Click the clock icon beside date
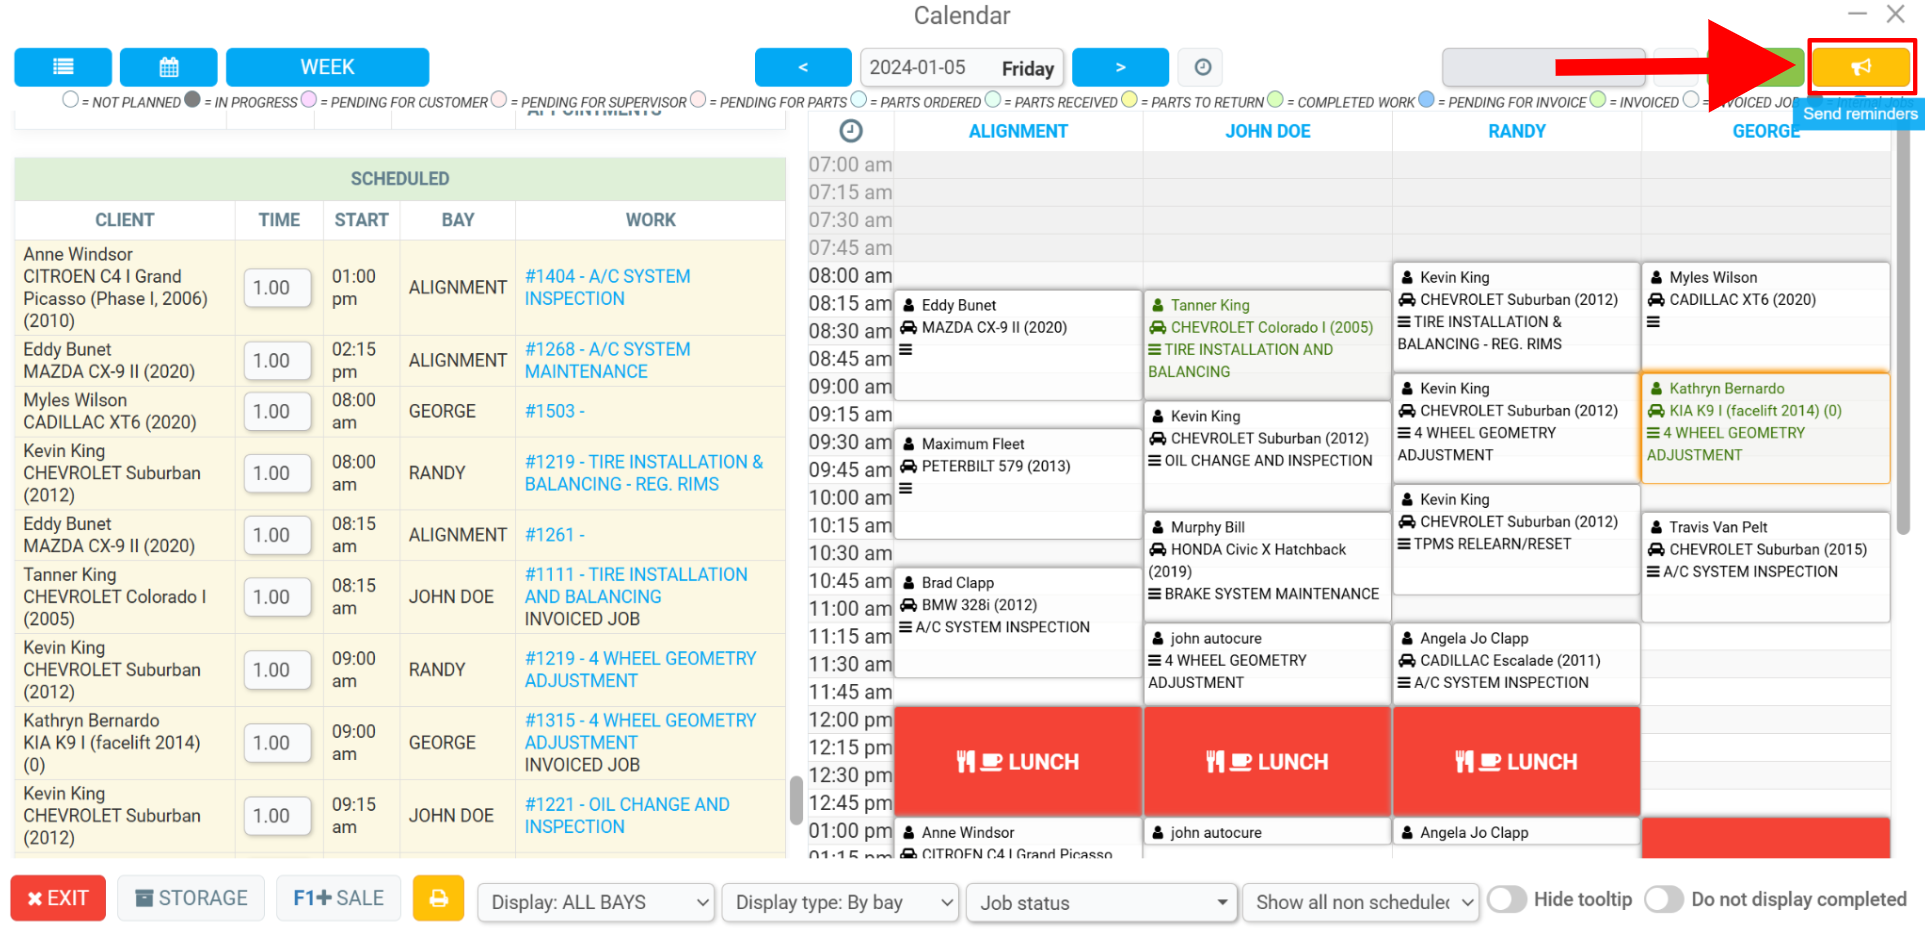 [1202, 67]
